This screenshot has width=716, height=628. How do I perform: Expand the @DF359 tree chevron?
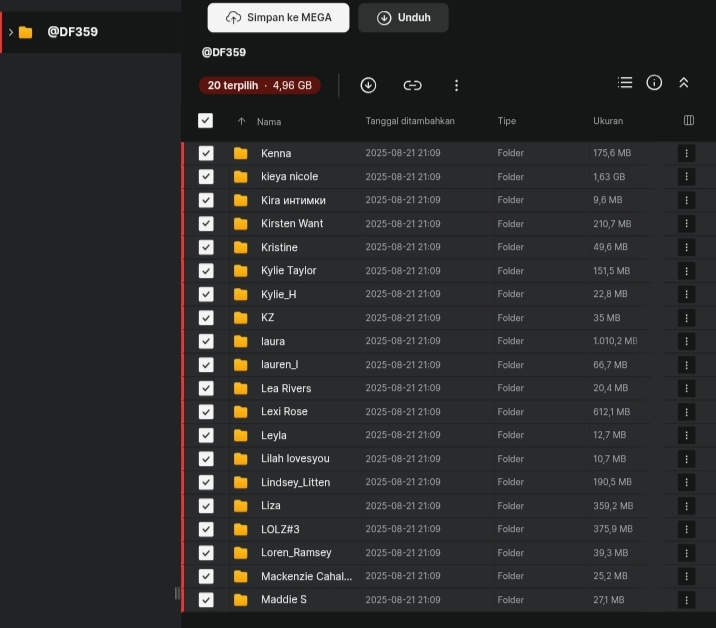(11, 32)
